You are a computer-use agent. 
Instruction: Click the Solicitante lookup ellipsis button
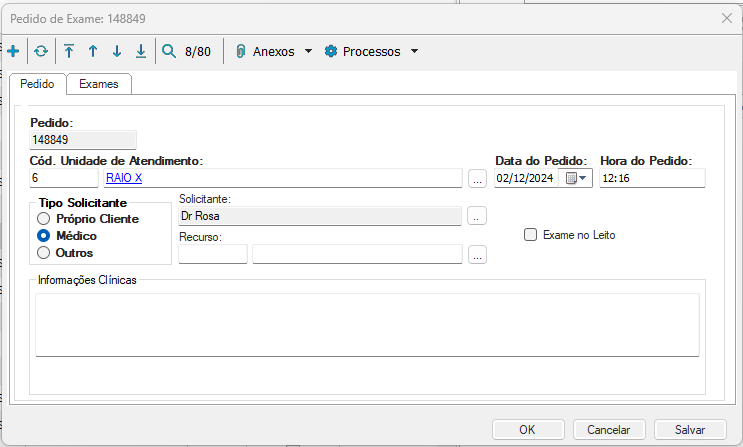[x=477, y=216]
